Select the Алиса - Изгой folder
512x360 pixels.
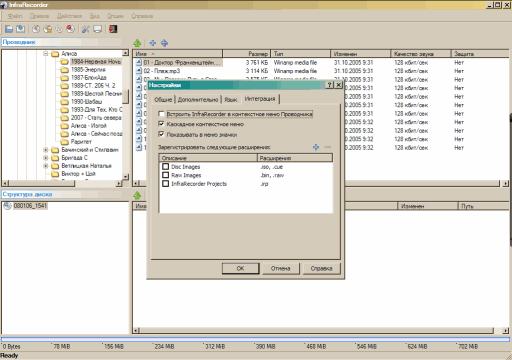[89, 126]
